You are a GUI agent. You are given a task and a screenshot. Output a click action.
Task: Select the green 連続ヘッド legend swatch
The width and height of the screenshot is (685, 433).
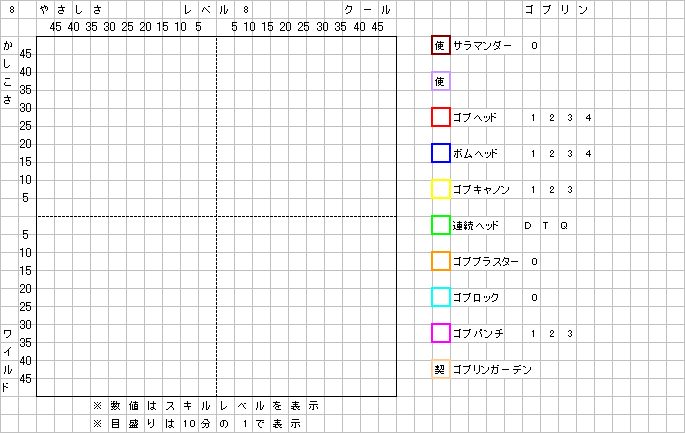(441, 225)
